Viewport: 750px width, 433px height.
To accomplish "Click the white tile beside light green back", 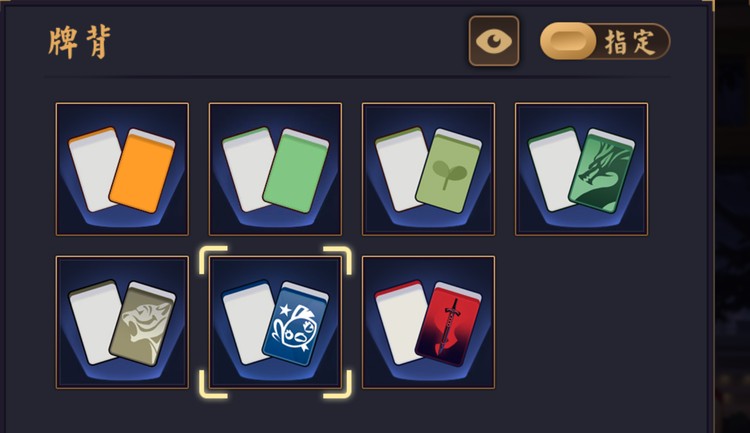I will (x=247, y=169).
